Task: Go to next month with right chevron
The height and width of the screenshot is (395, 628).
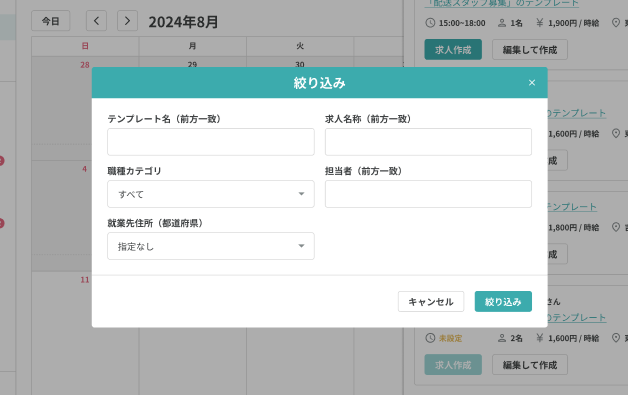Action: [127, 21]
